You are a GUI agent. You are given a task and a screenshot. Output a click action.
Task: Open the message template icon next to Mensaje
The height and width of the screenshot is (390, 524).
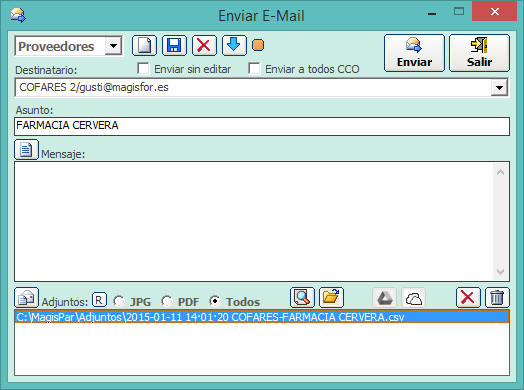pyautogui.click(x=26, y=149)
